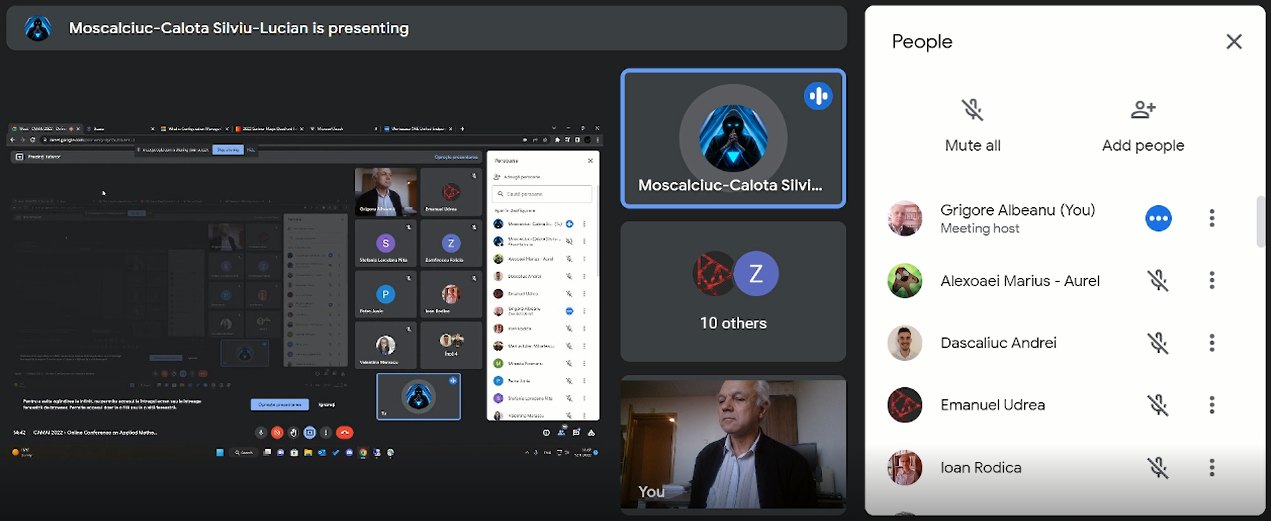Select the Moscalciuc-Calota Silviu video tile

point(733,138)
